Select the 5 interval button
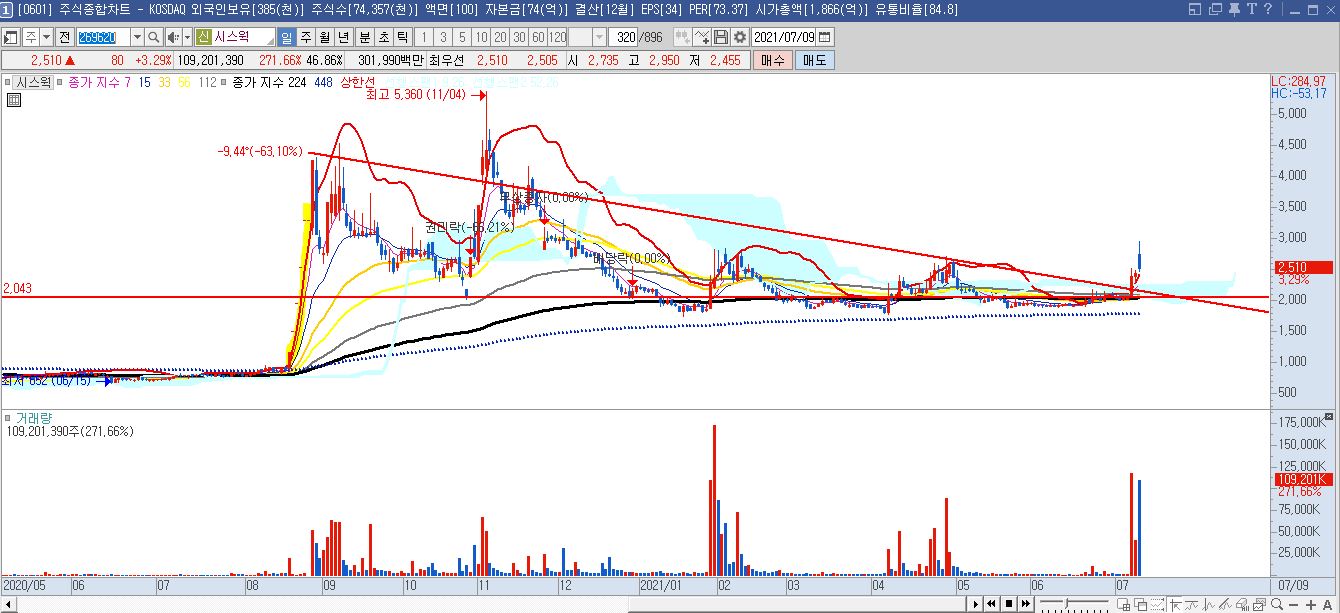 point(462,37)
